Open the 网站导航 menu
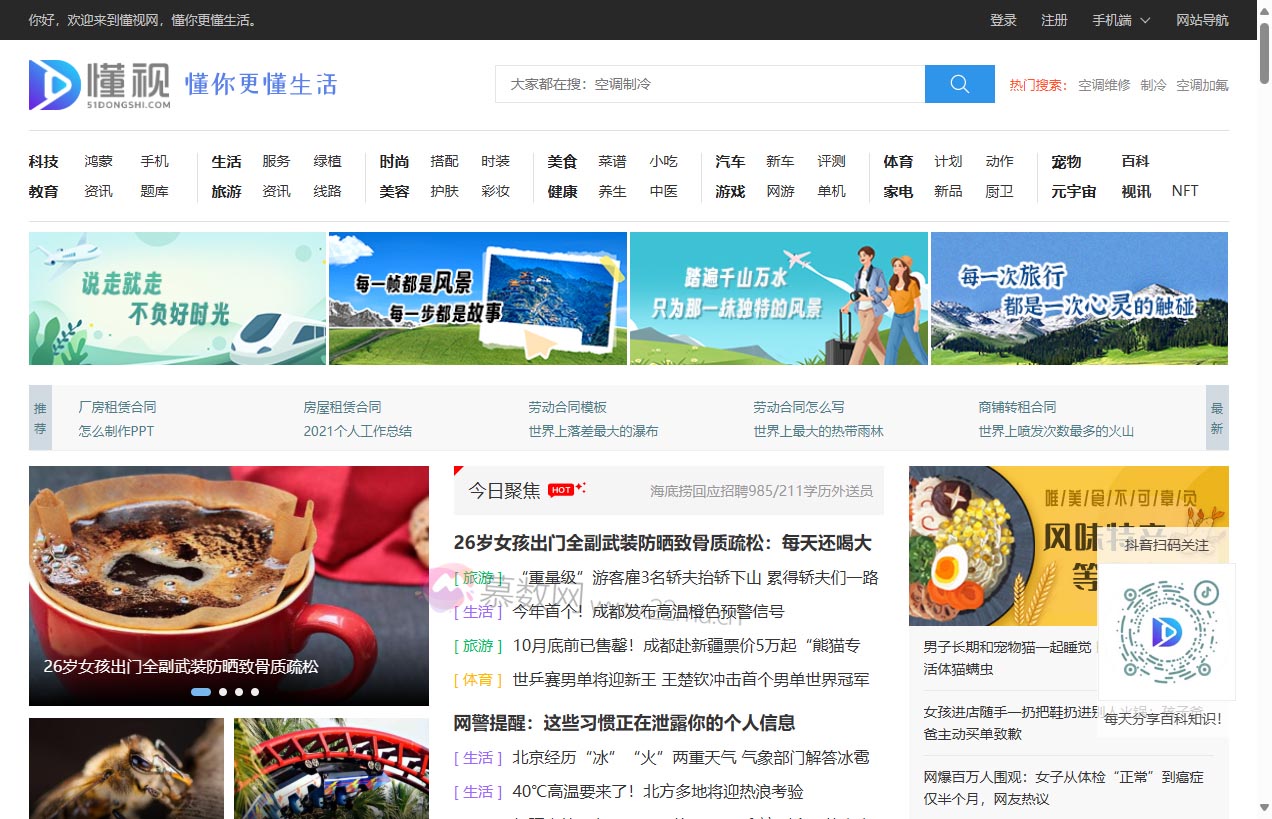The image size is (1272, 819). (x=1202, y=20)
